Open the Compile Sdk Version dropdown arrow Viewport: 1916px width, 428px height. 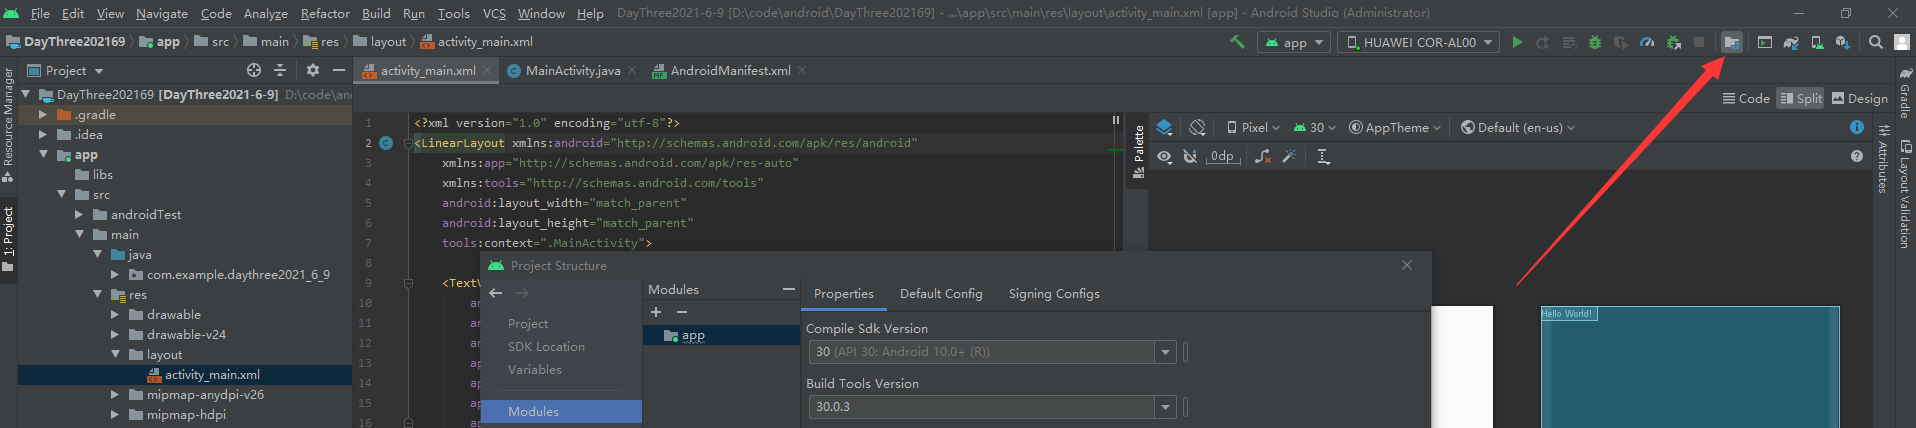1165,352
